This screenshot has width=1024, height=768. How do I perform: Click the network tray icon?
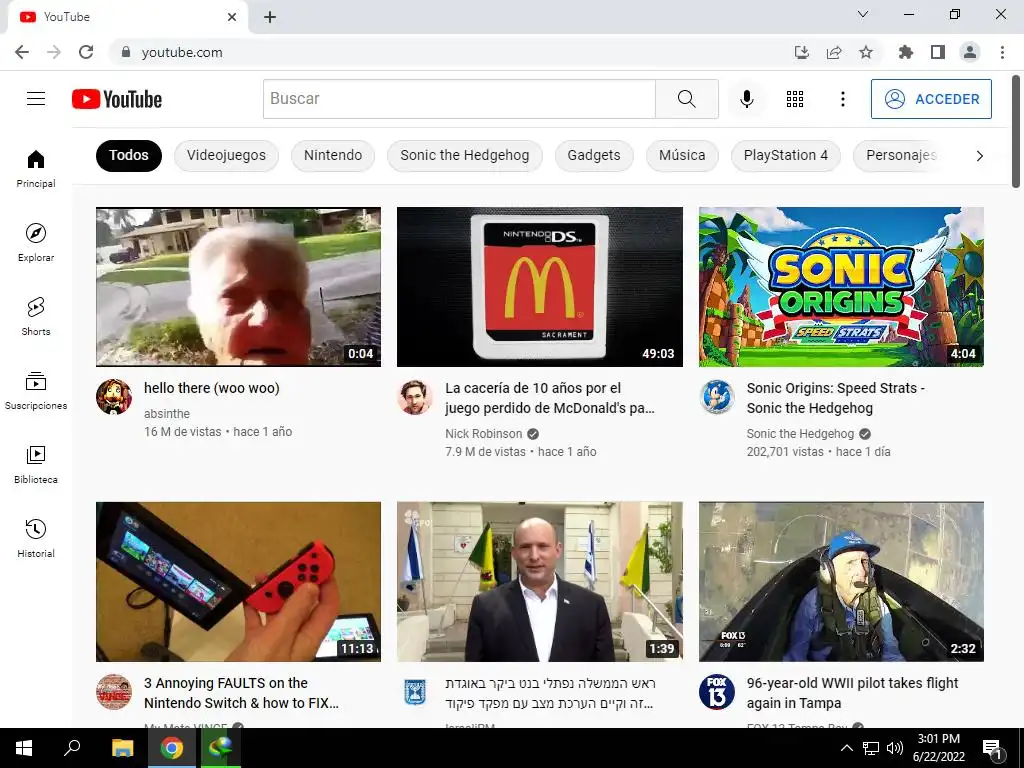[x=871, y=748]
